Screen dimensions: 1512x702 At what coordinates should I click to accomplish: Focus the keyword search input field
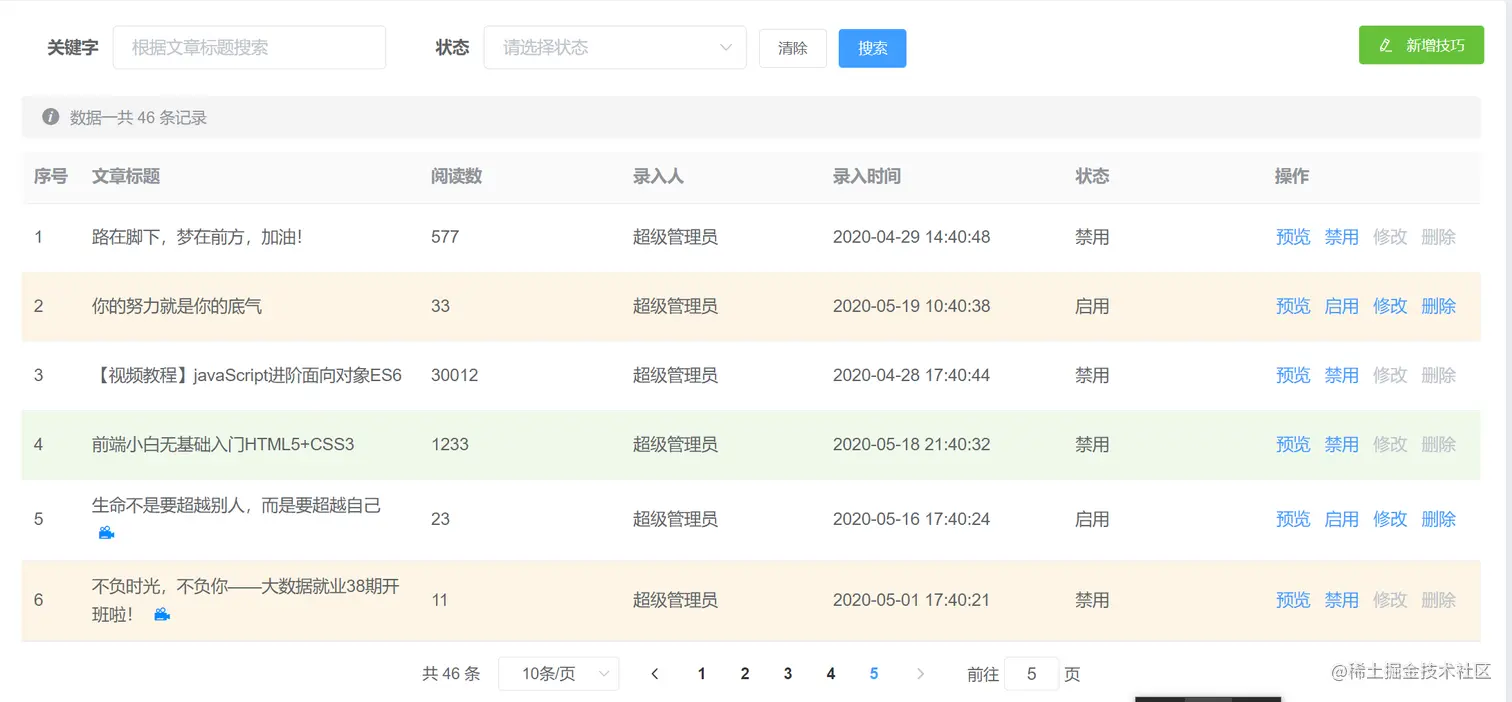tap(249, 47)
